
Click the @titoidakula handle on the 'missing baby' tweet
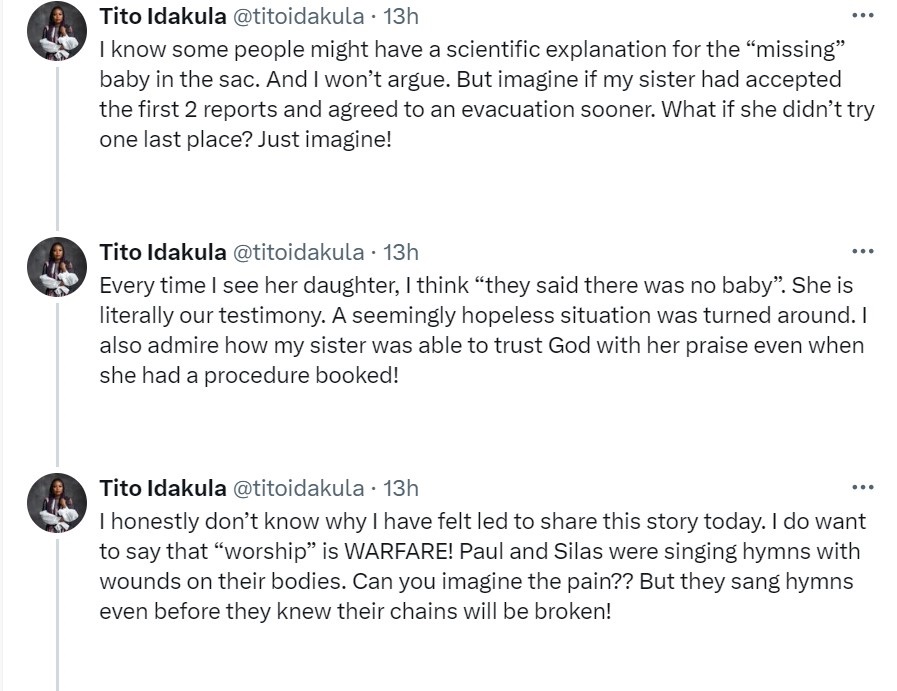pyautogui.click(x=298, y=16)
